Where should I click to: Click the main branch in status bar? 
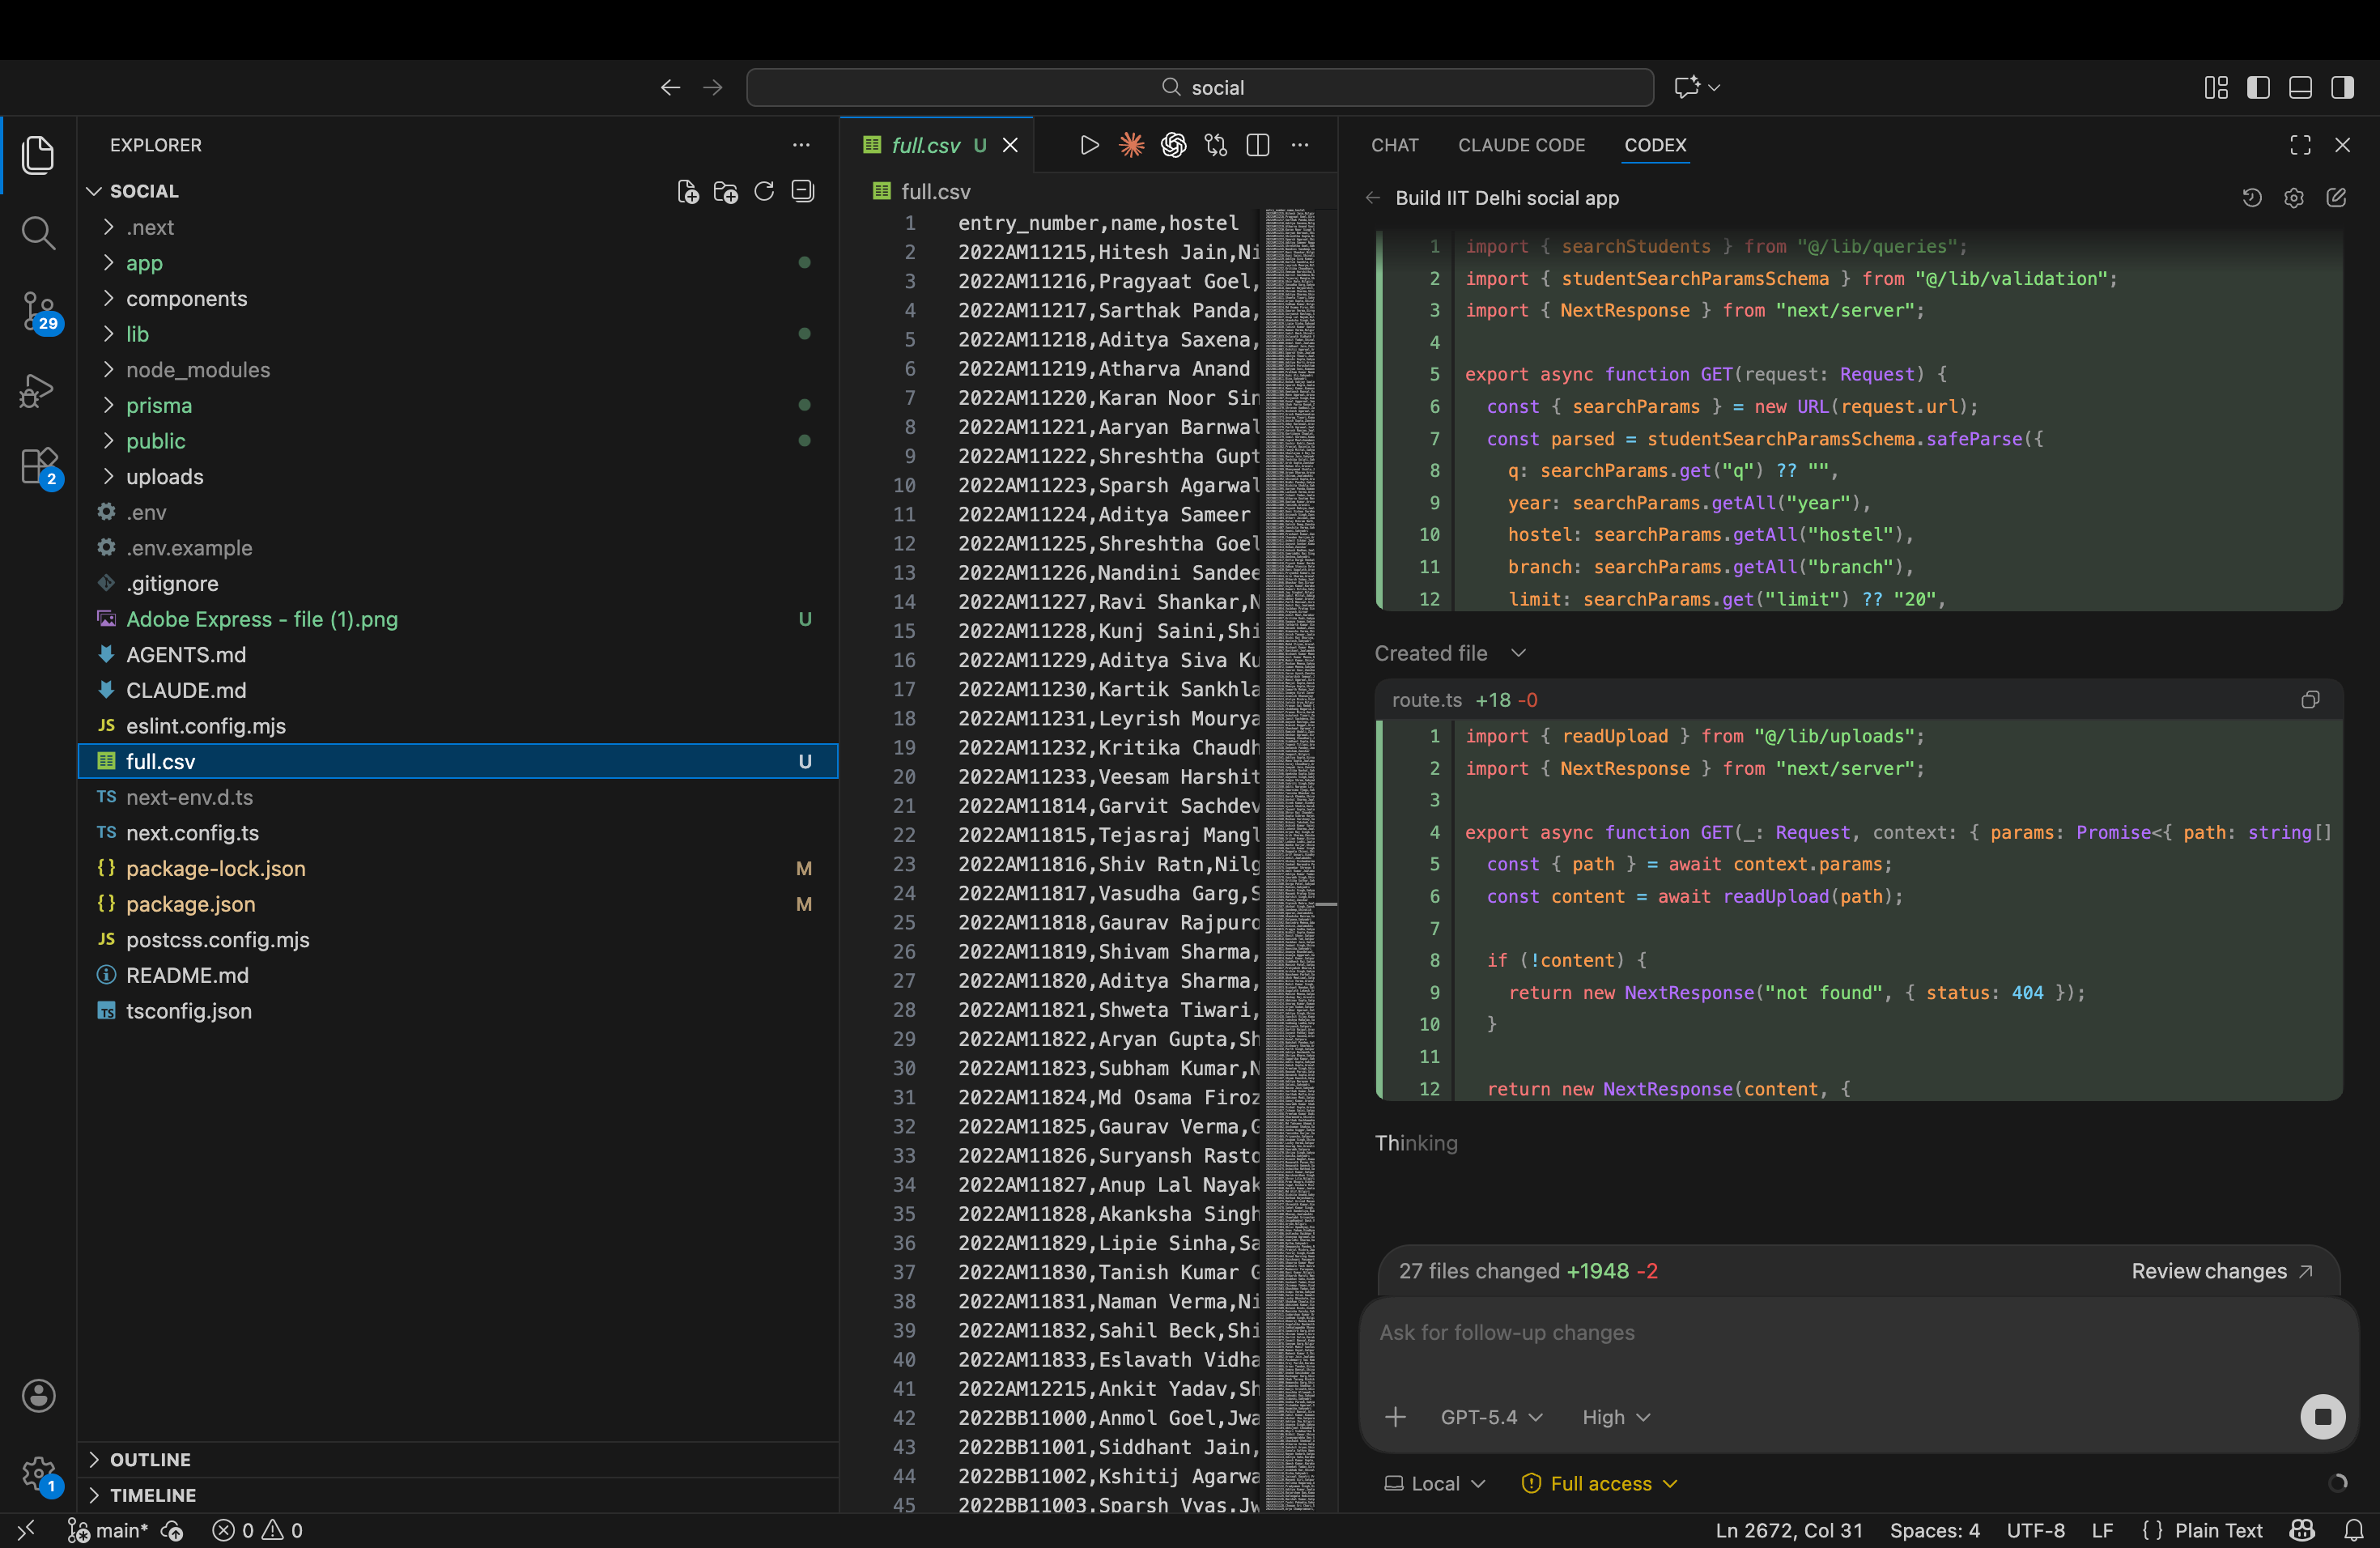click(x=110, y=1530)
